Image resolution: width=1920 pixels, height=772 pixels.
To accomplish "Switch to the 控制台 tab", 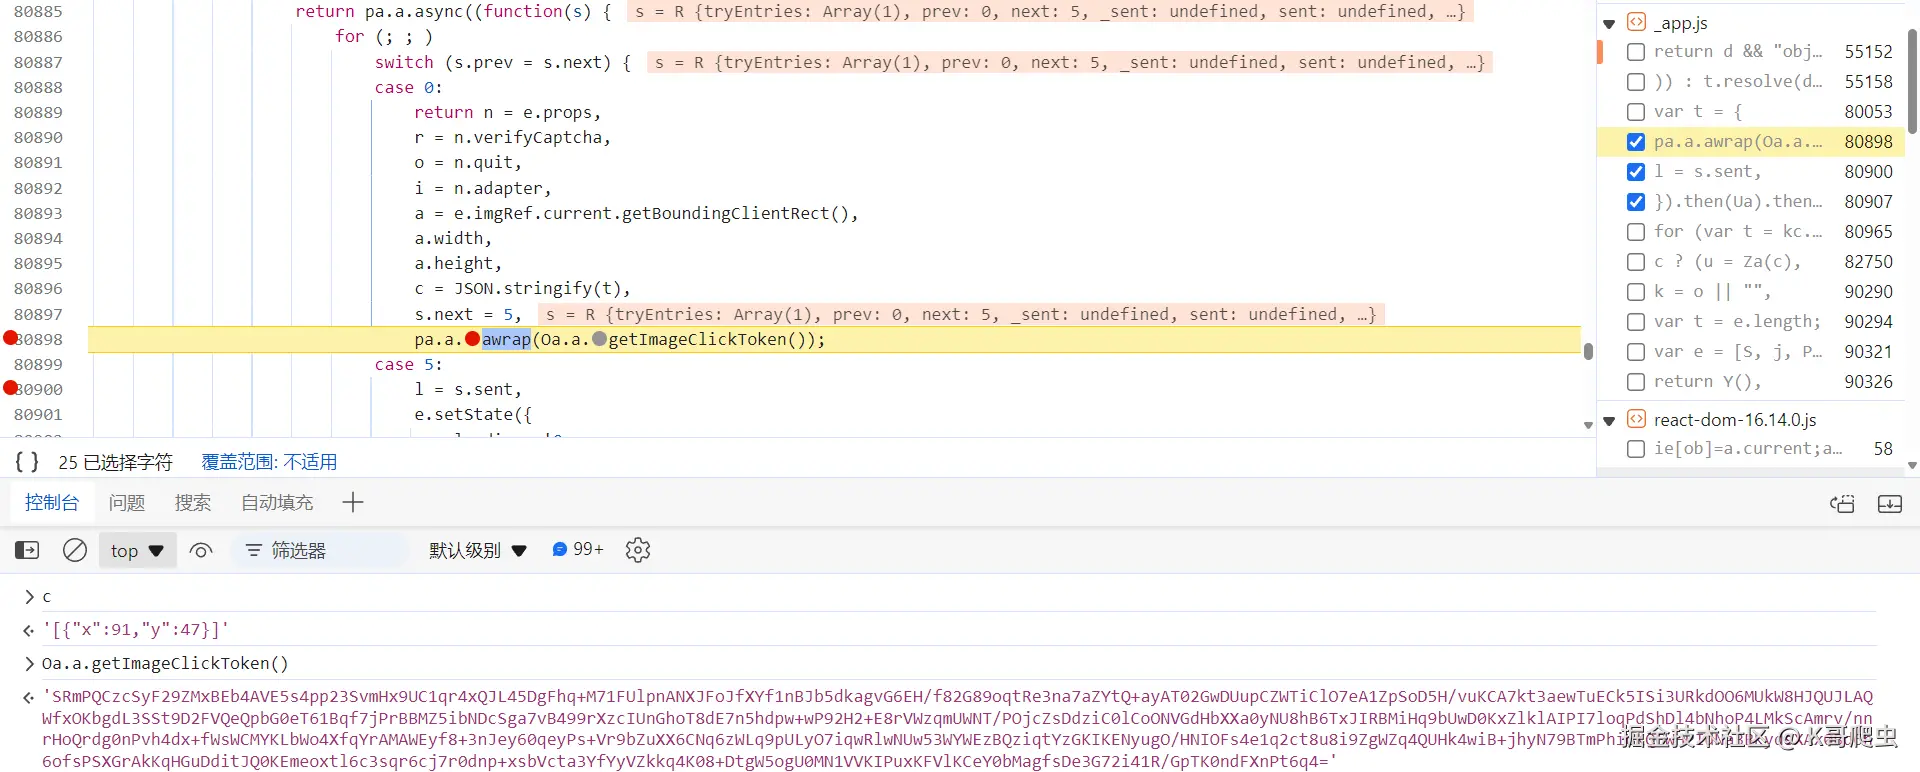I will tap(52, 502).
